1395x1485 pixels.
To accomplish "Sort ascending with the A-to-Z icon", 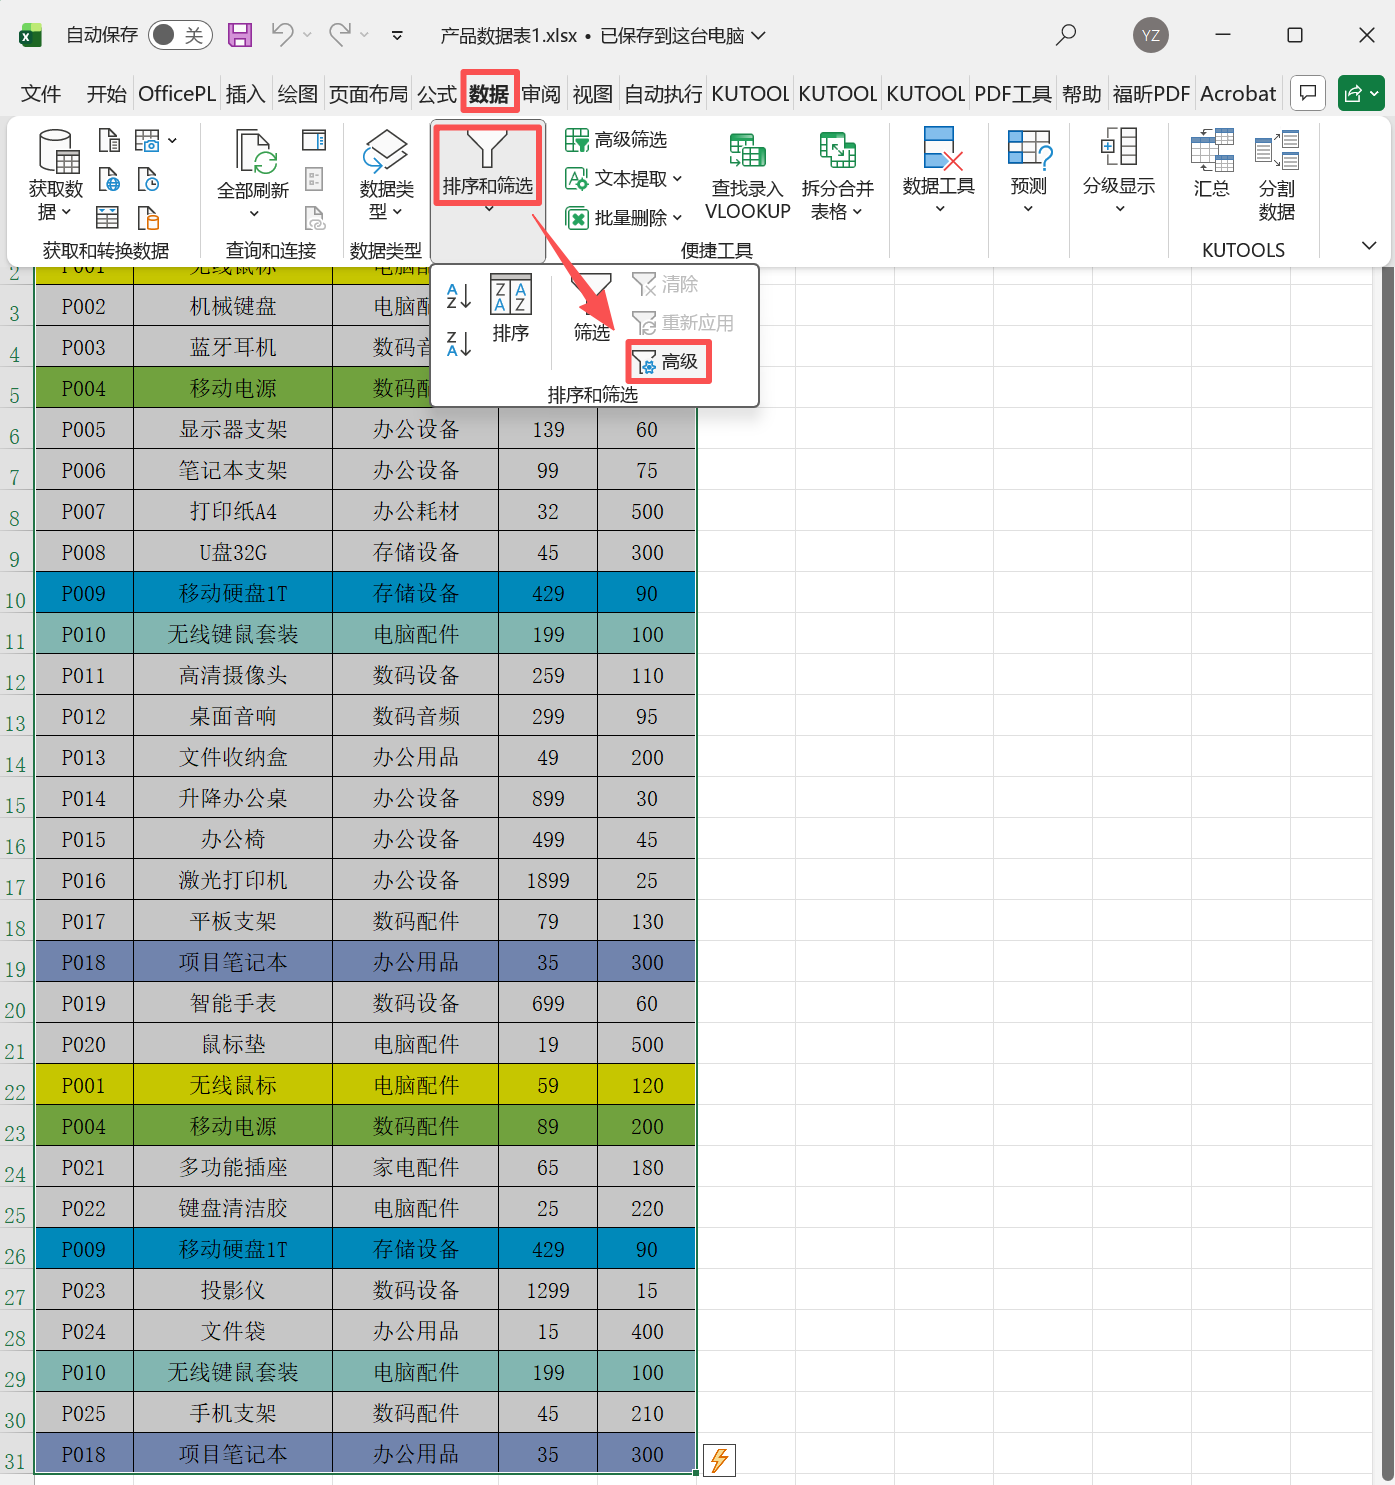I will (458, 296).
